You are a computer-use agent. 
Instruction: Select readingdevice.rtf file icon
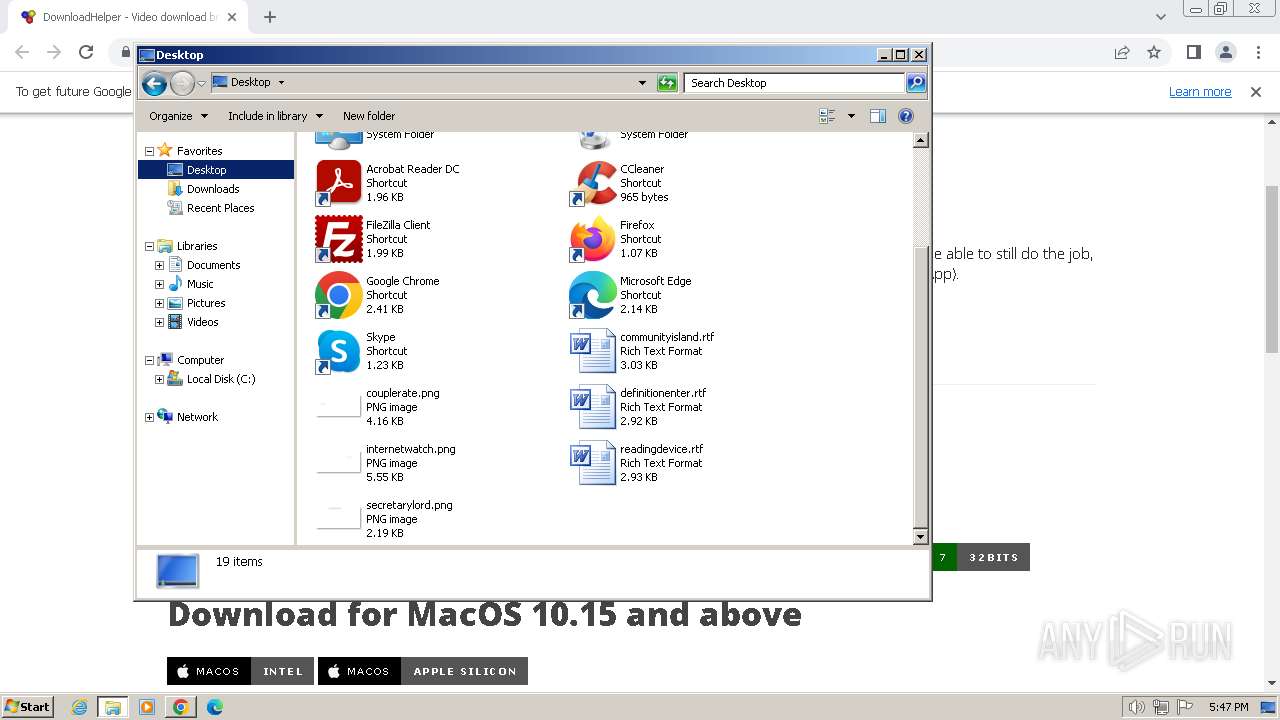(x=592, y=463)
